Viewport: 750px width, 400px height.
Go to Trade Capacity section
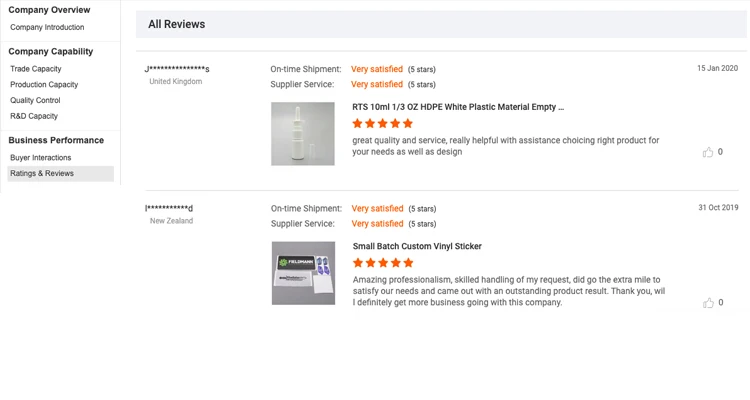click(36, 69)
